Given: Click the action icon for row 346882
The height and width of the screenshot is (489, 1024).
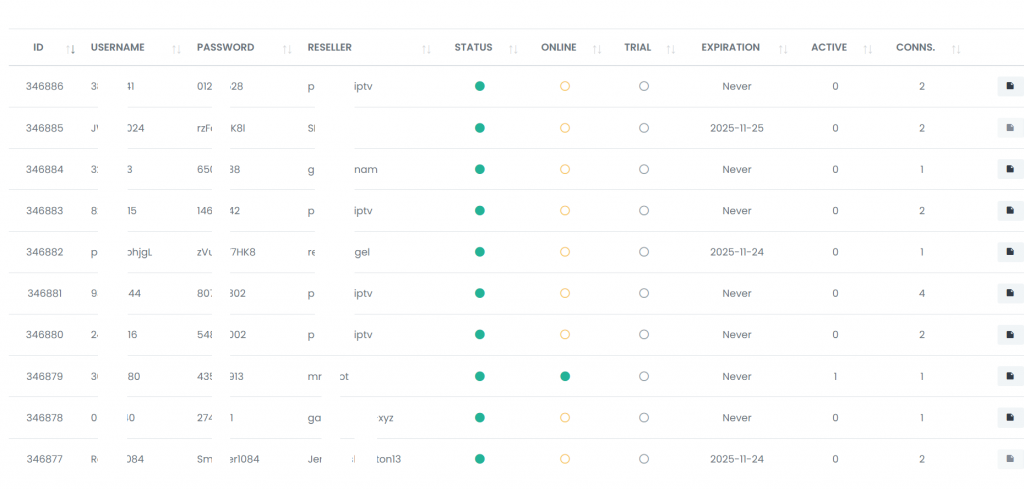Looking at the screenshot, I should pyautogui.click(x=1010, y=252).
